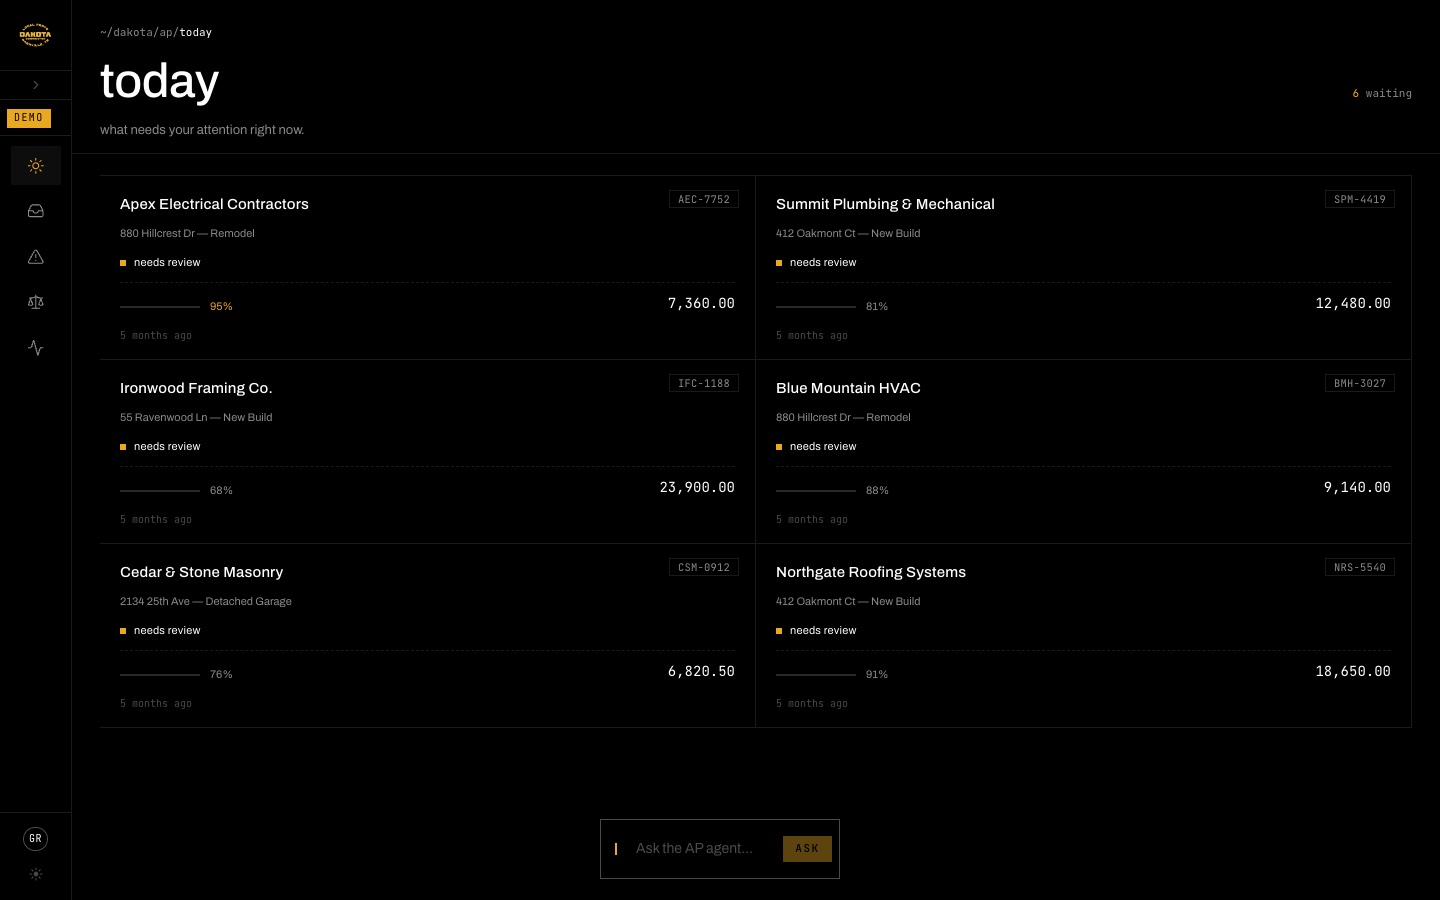
Task: Click the Dakota logo in the sidebar
Action: pyautogui.click(x=35, y=35)
